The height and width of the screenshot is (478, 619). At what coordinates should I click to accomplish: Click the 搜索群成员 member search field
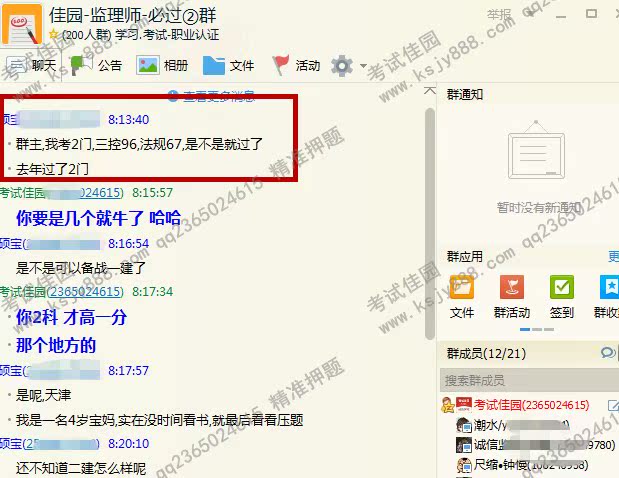(x=525, y=380)
